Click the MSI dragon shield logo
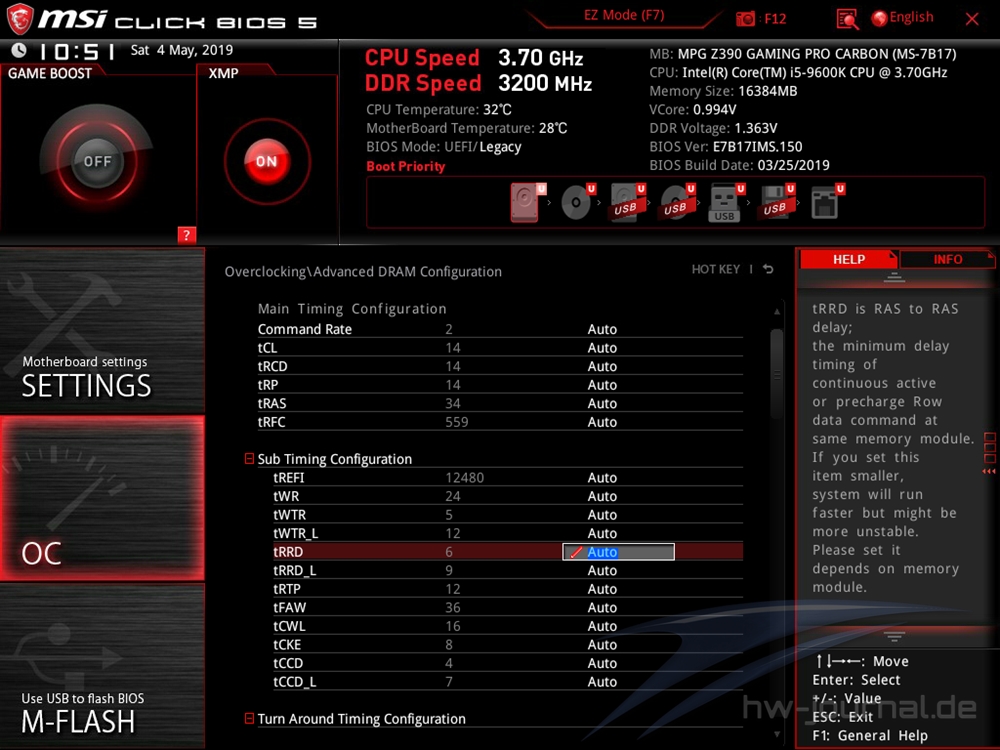Image resolution: width=1000 pixels, height=750 pixels. point(19,19)
